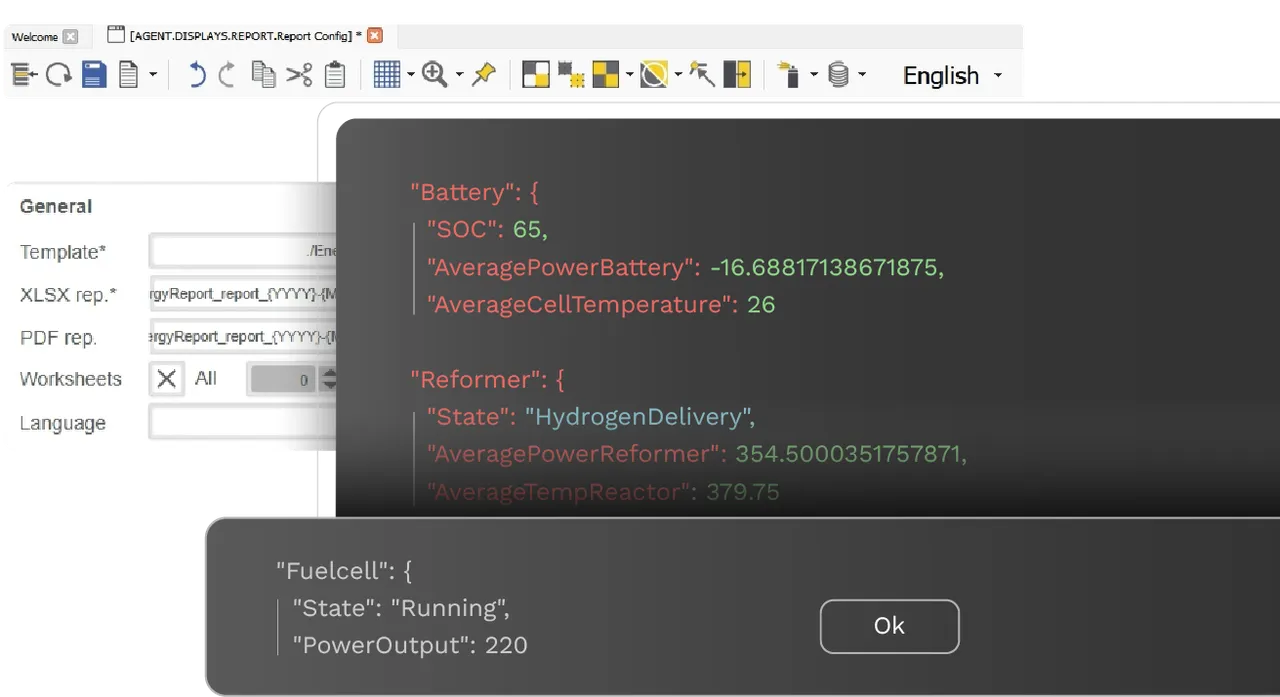
Task: Click the HydrogenDelivery state value
Action: [639, 417]
